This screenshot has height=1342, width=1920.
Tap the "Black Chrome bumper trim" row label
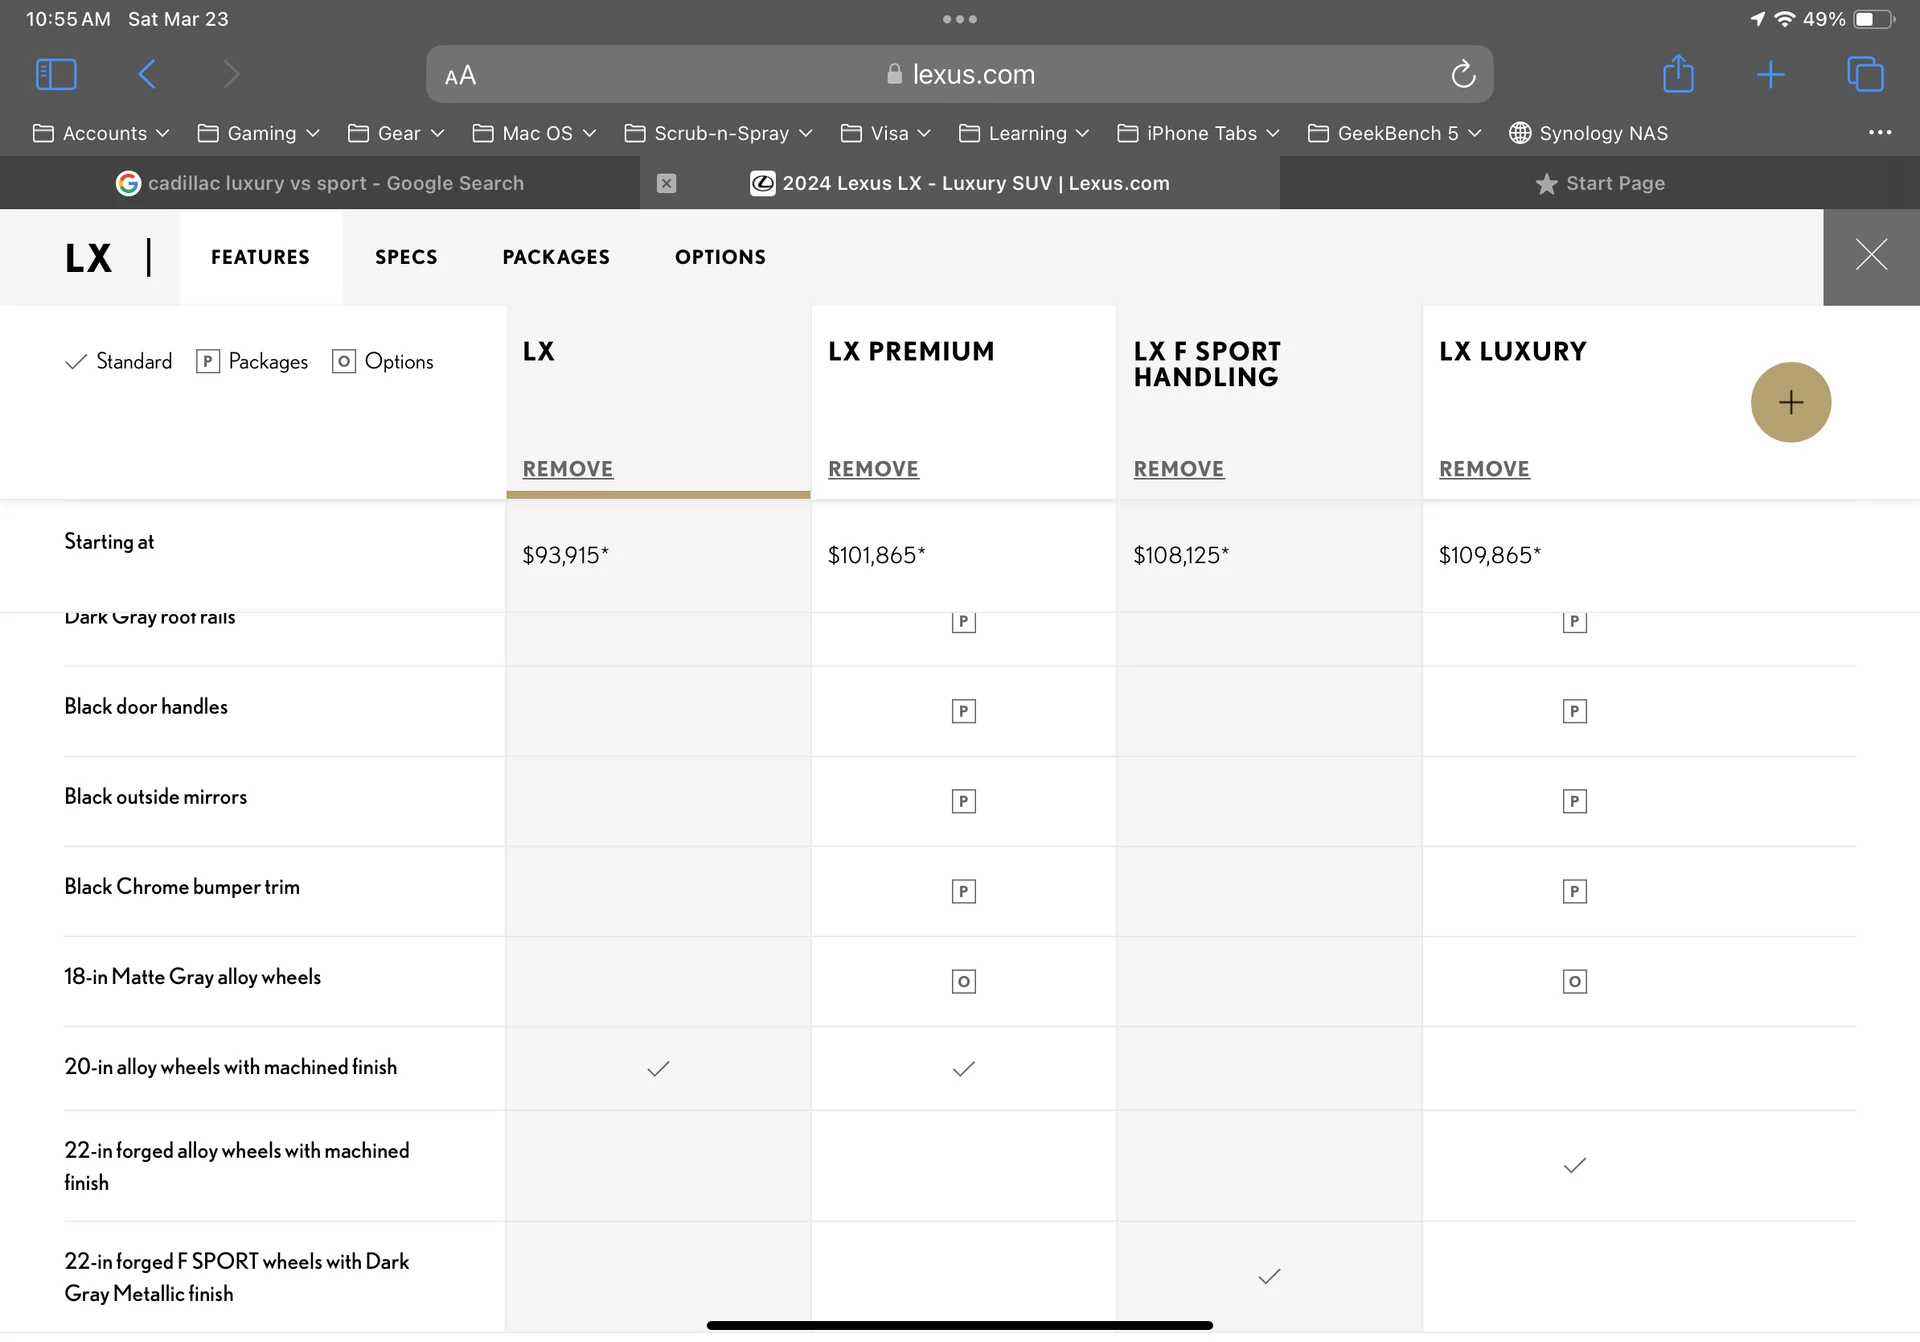[x=182, y=887]
